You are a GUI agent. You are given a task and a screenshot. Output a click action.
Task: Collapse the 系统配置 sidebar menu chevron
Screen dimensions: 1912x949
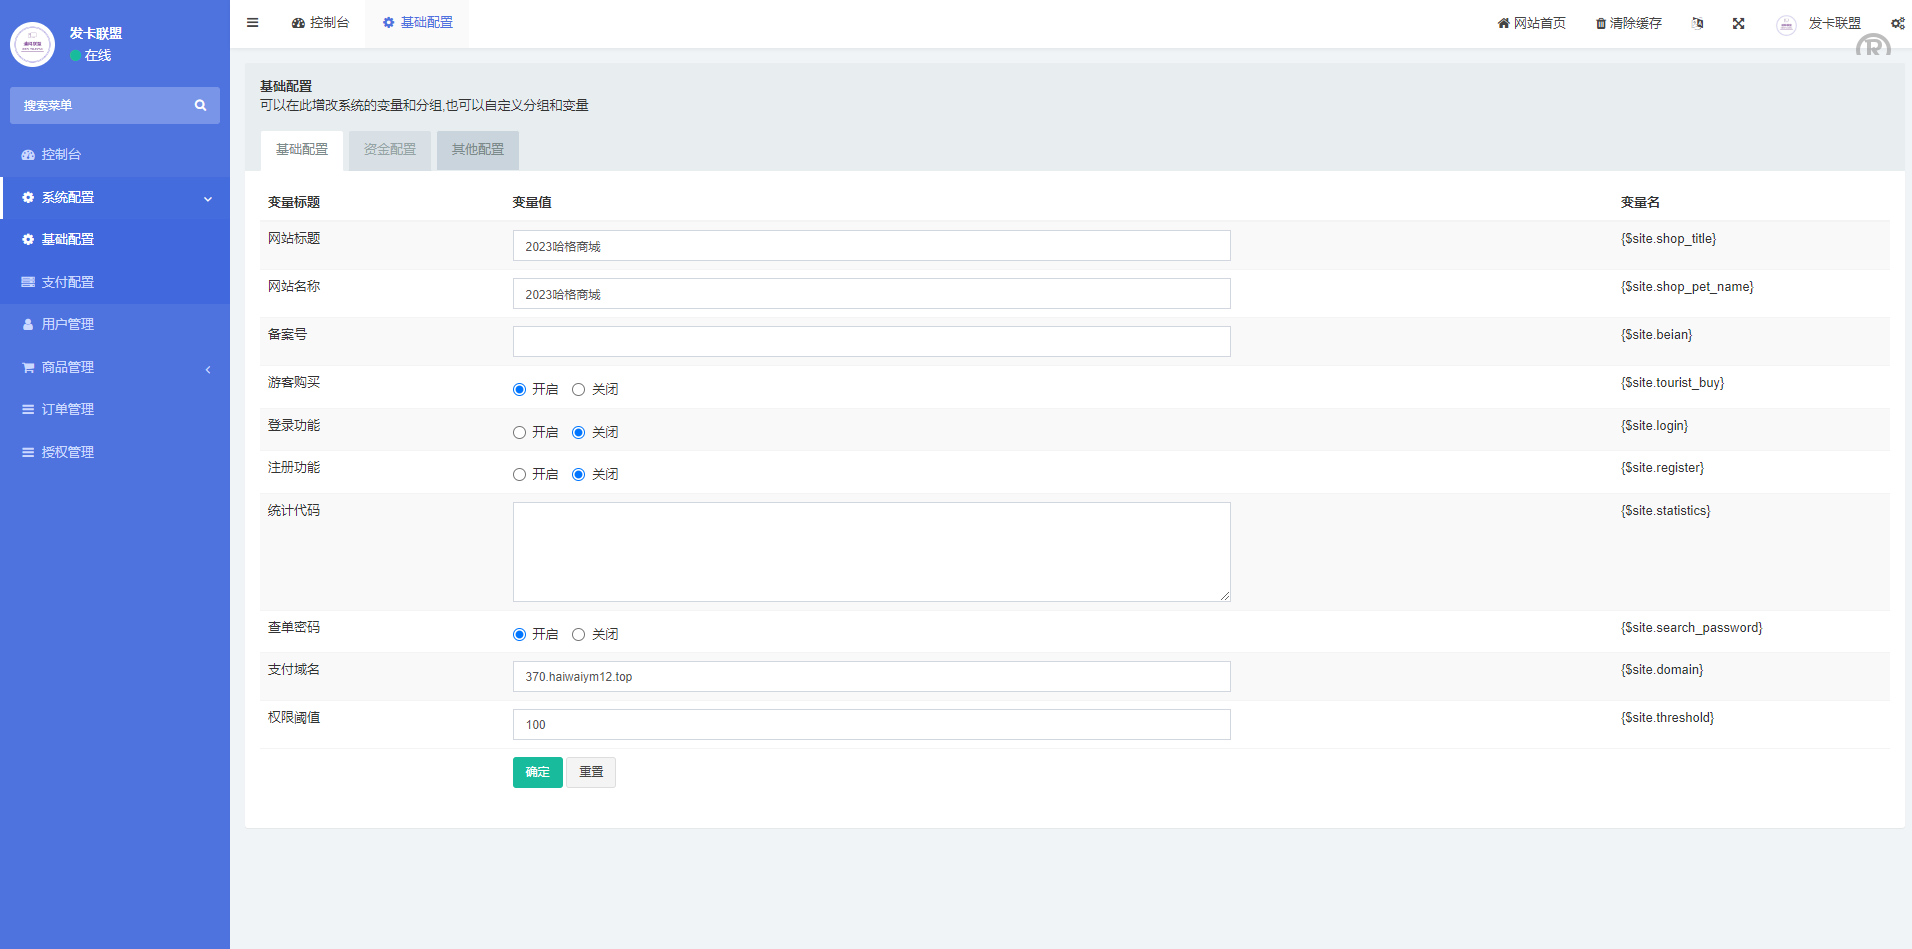click(x=208, y=198)
